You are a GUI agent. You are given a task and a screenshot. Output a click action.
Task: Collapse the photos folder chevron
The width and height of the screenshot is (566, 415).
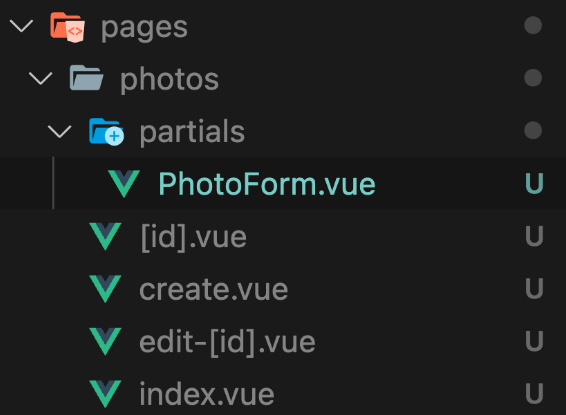[x=40, y=78]
